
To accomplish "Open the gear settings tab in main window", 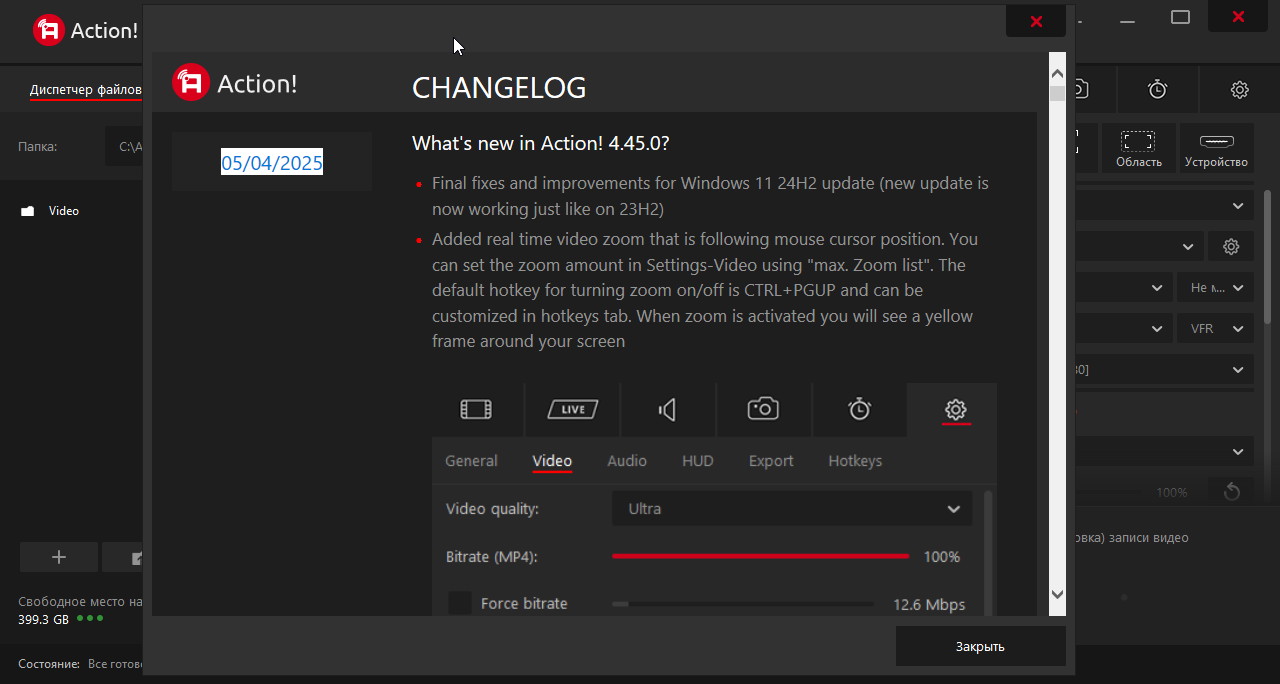I will [1240, 89].
